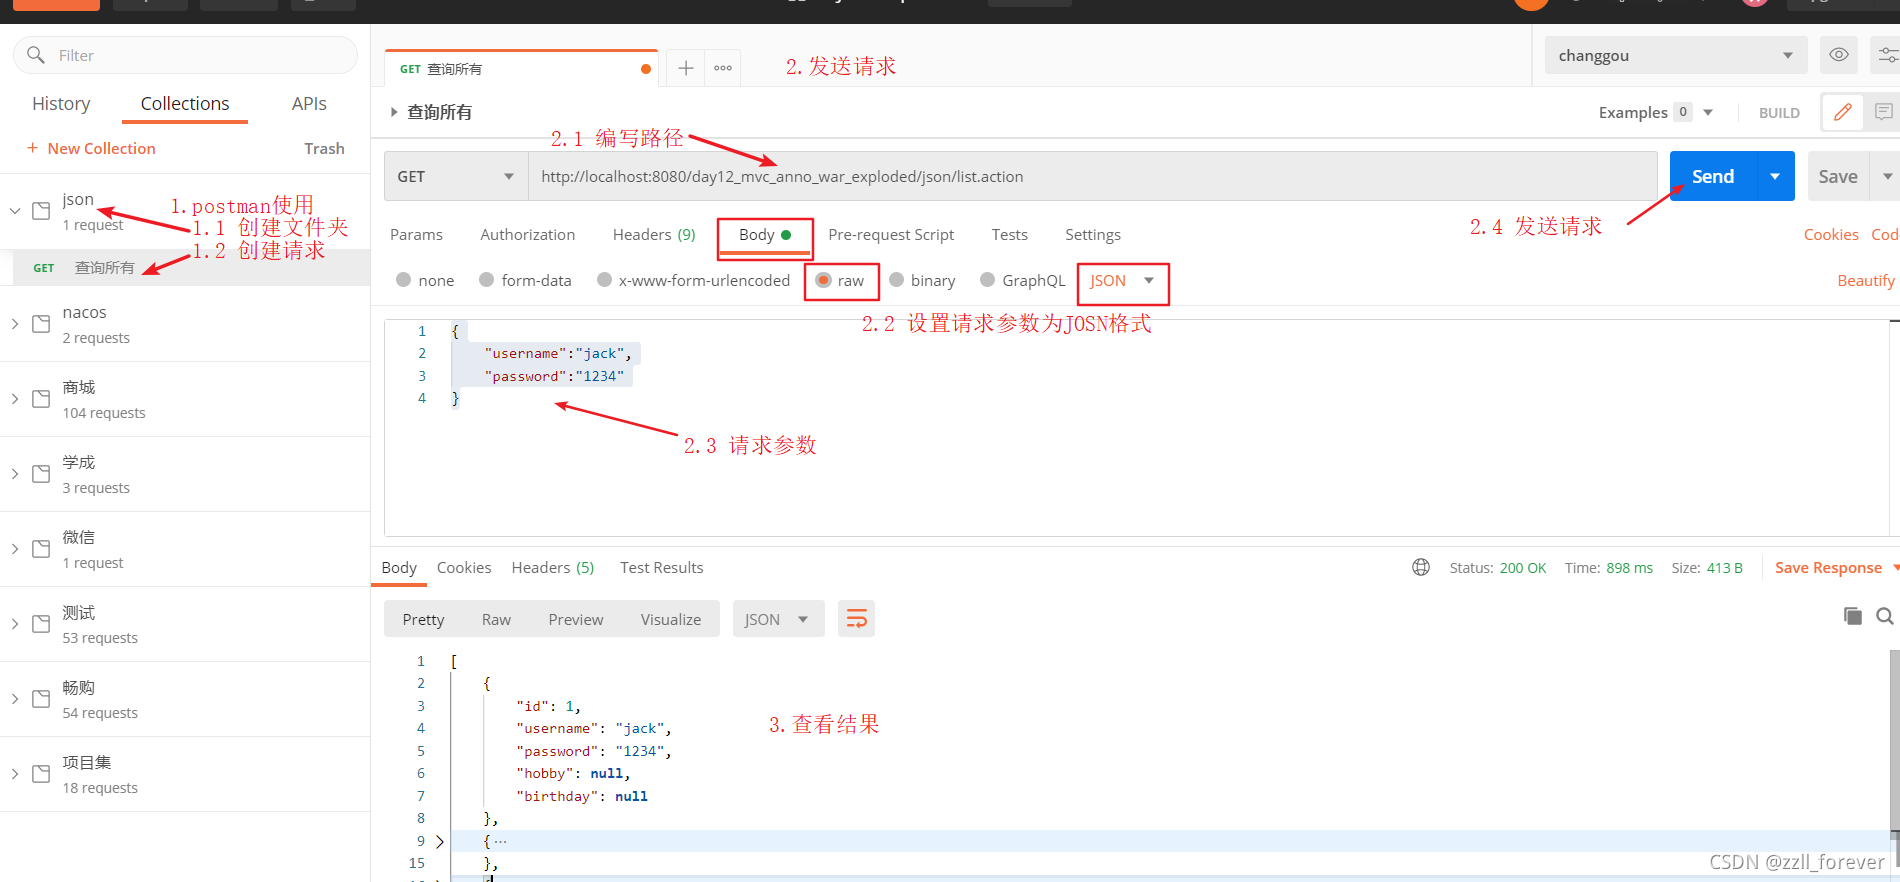This screenshot has height=882, width=1900.
Task: Click the search magnifier in Filter box
Action: point(36,55)
